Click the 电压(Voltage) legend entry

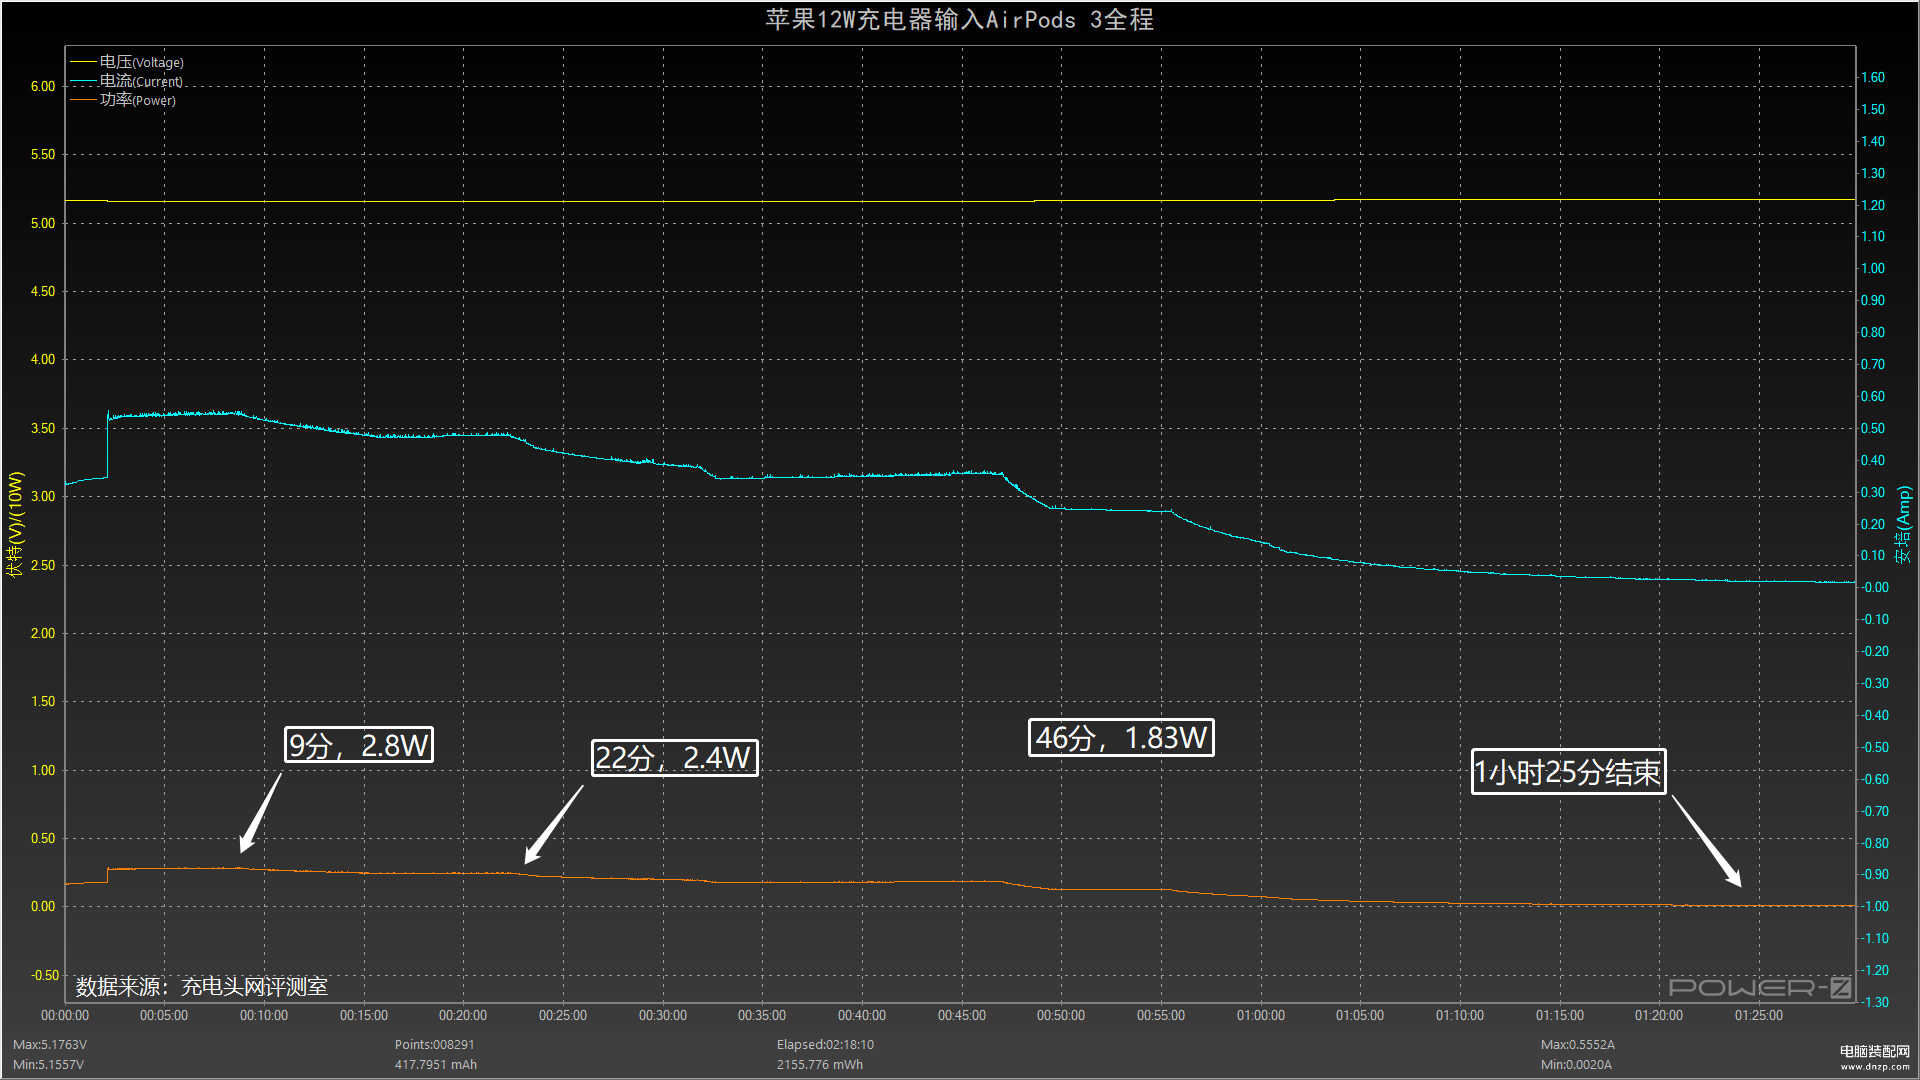click(x=127, y=62)
